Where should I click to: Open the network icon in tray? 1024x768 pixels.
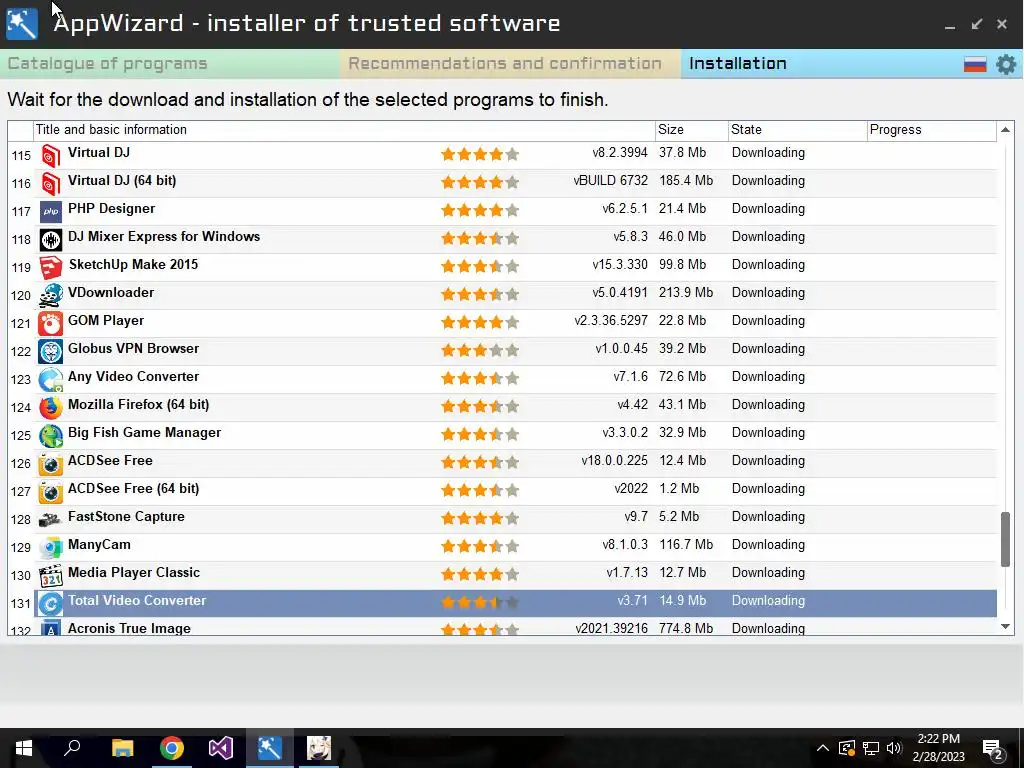click(x=871, y=748)
